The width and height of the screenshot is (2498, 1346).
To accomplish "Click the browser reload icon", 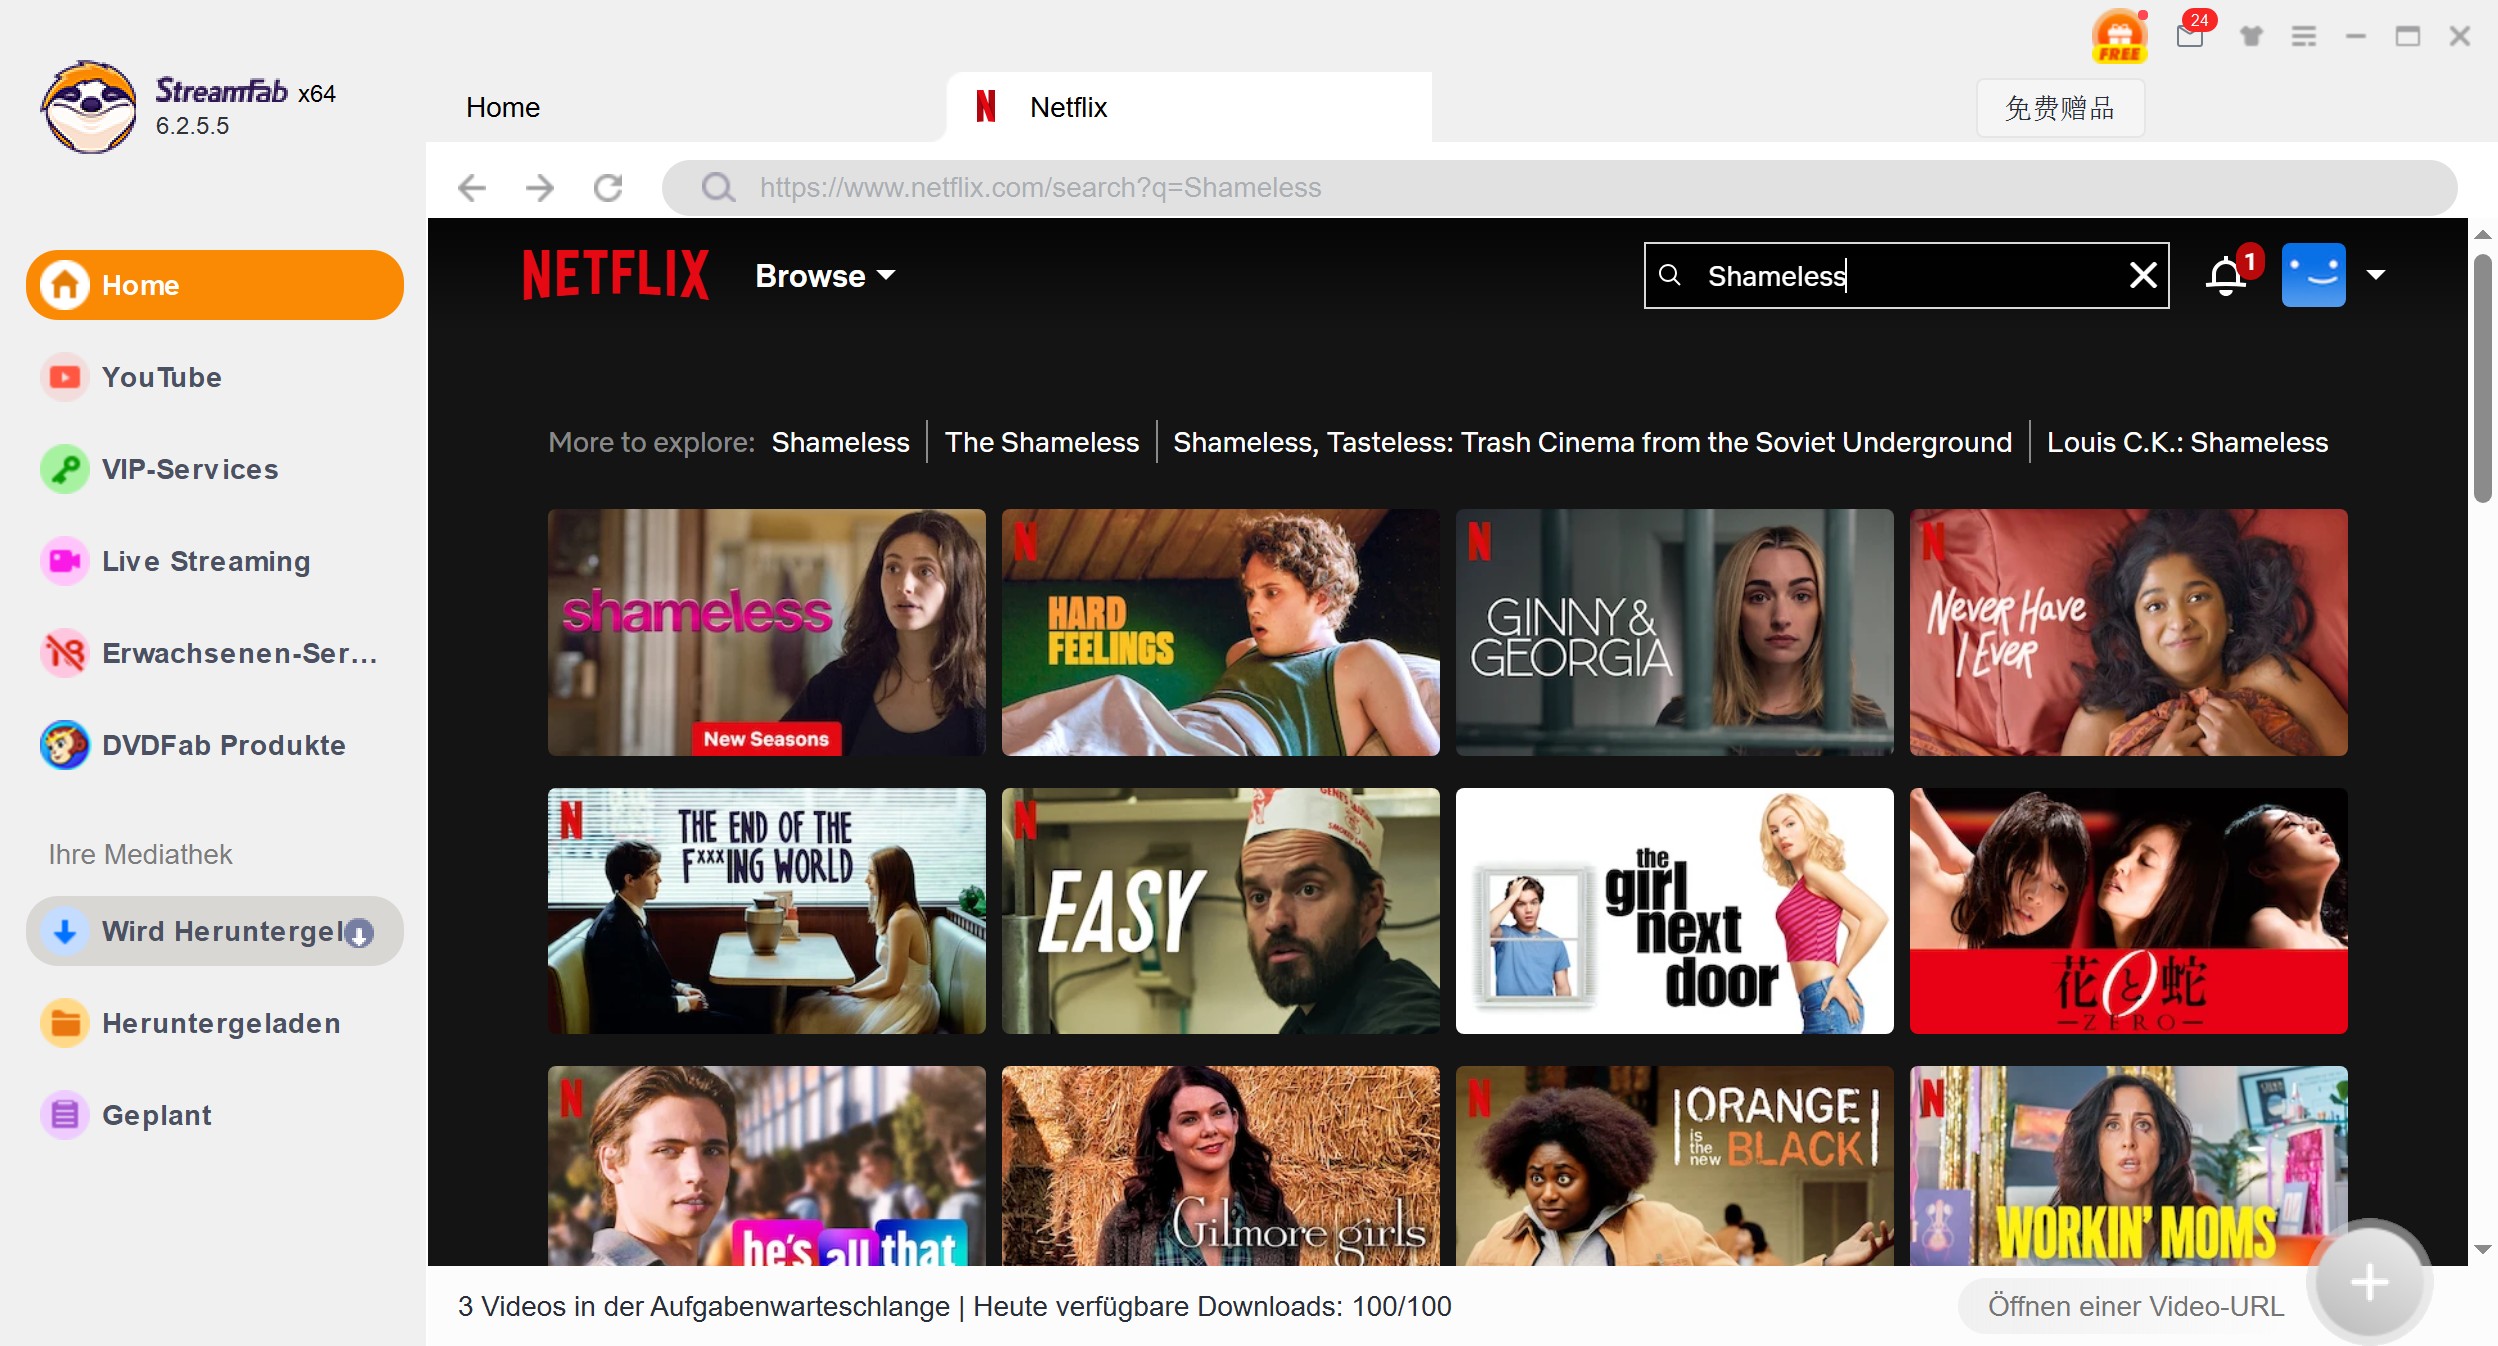I will [608, 188].
